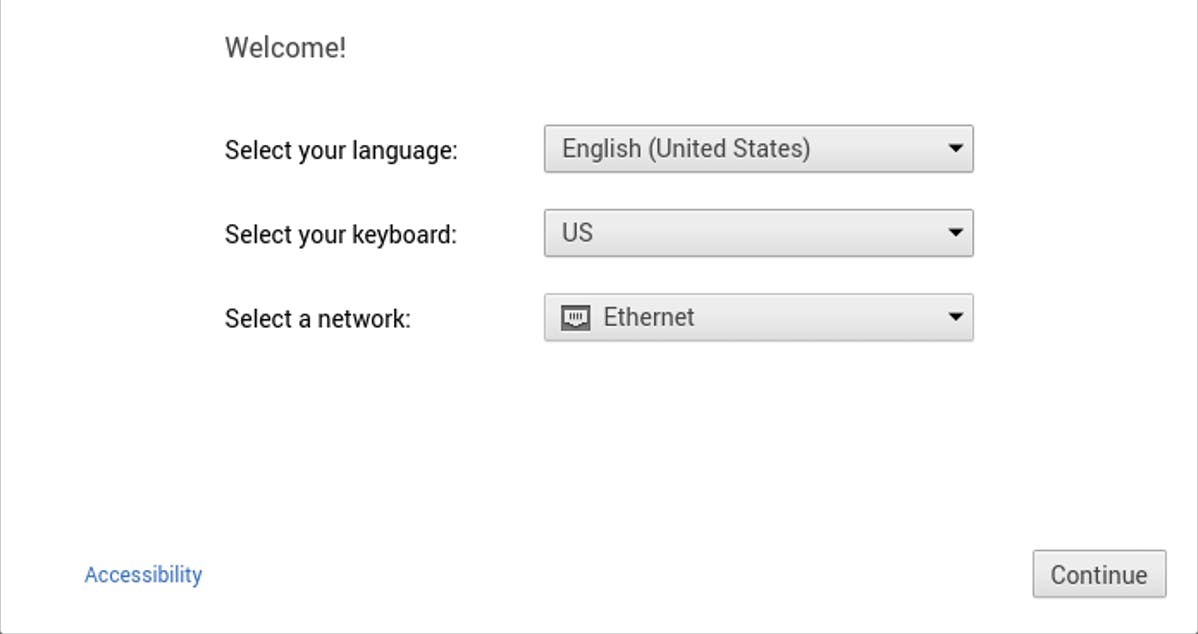Click the "Select your language:" label
The height and width of the screenshot is (634, 1198).
click(341, 151)
